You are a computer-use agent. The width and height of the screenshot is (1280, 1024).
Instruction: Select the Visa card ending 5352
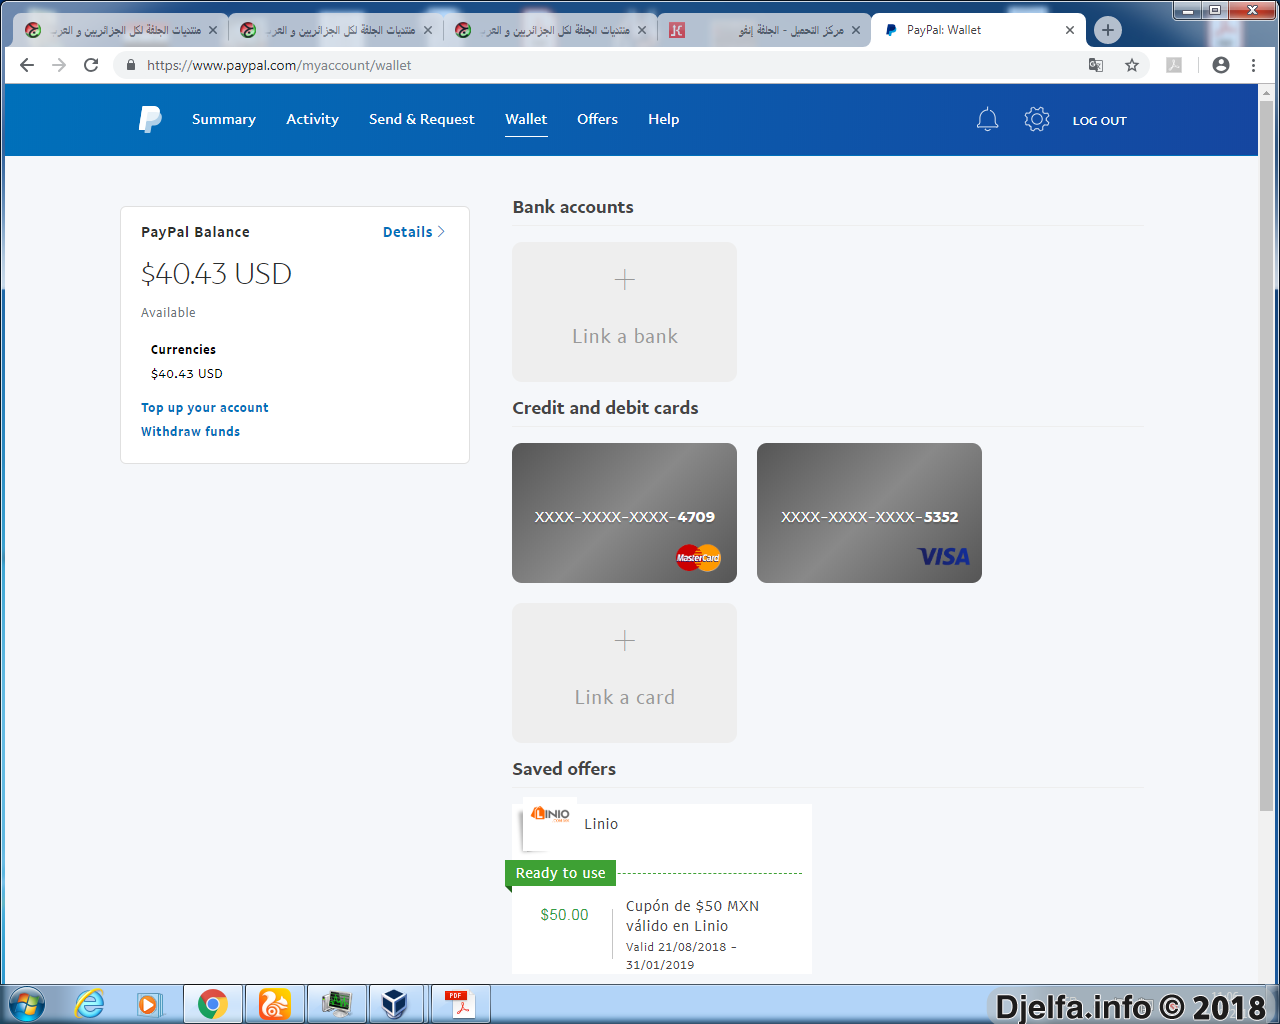tap(870, 513)
